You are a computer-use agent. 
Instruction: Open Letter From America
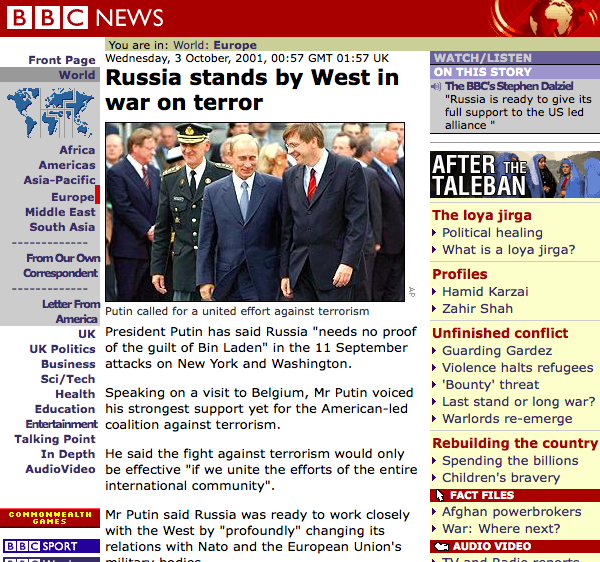[x=71, y=311]
